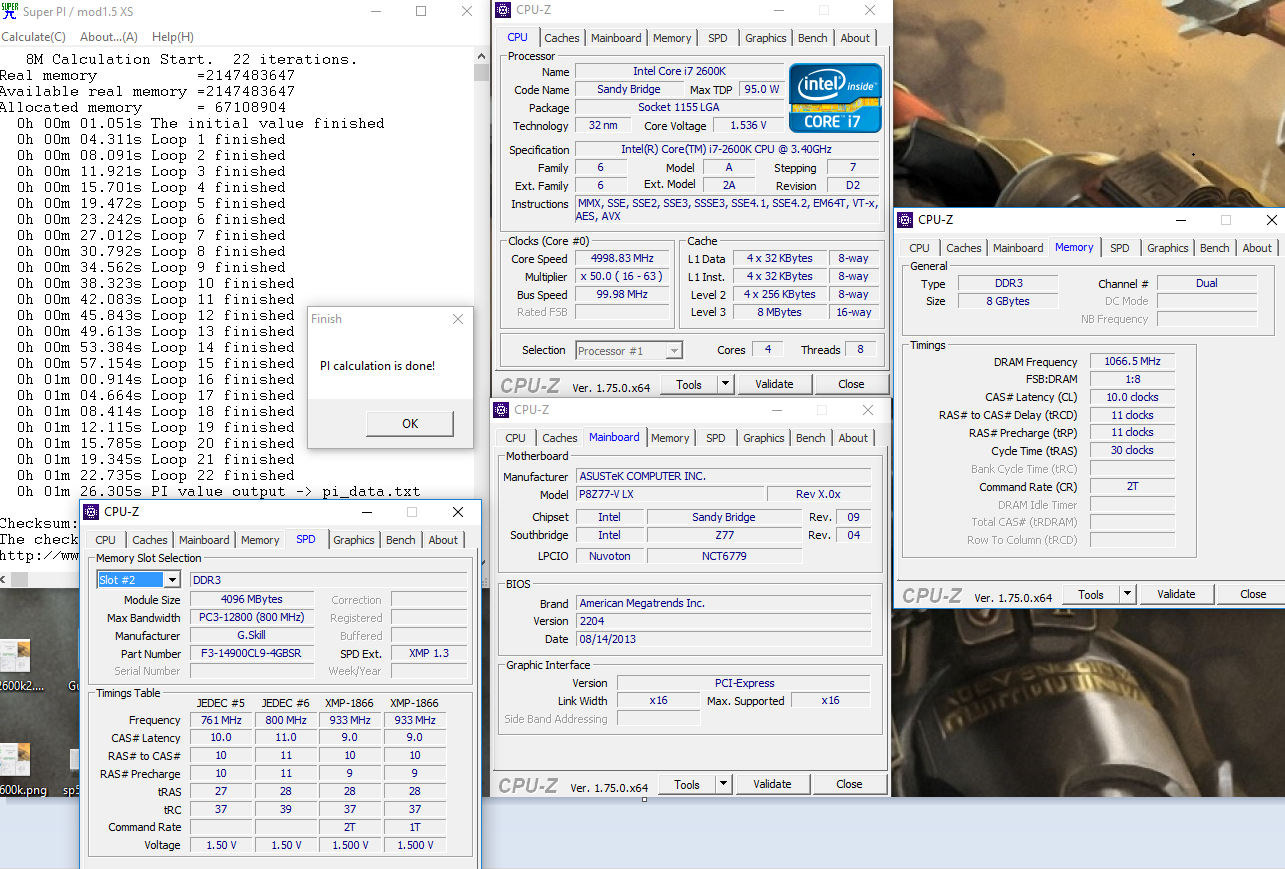Click the Core Voltage 1.536 V value
The height and width of the screenshot is (869, 1285).
[749, 126]
